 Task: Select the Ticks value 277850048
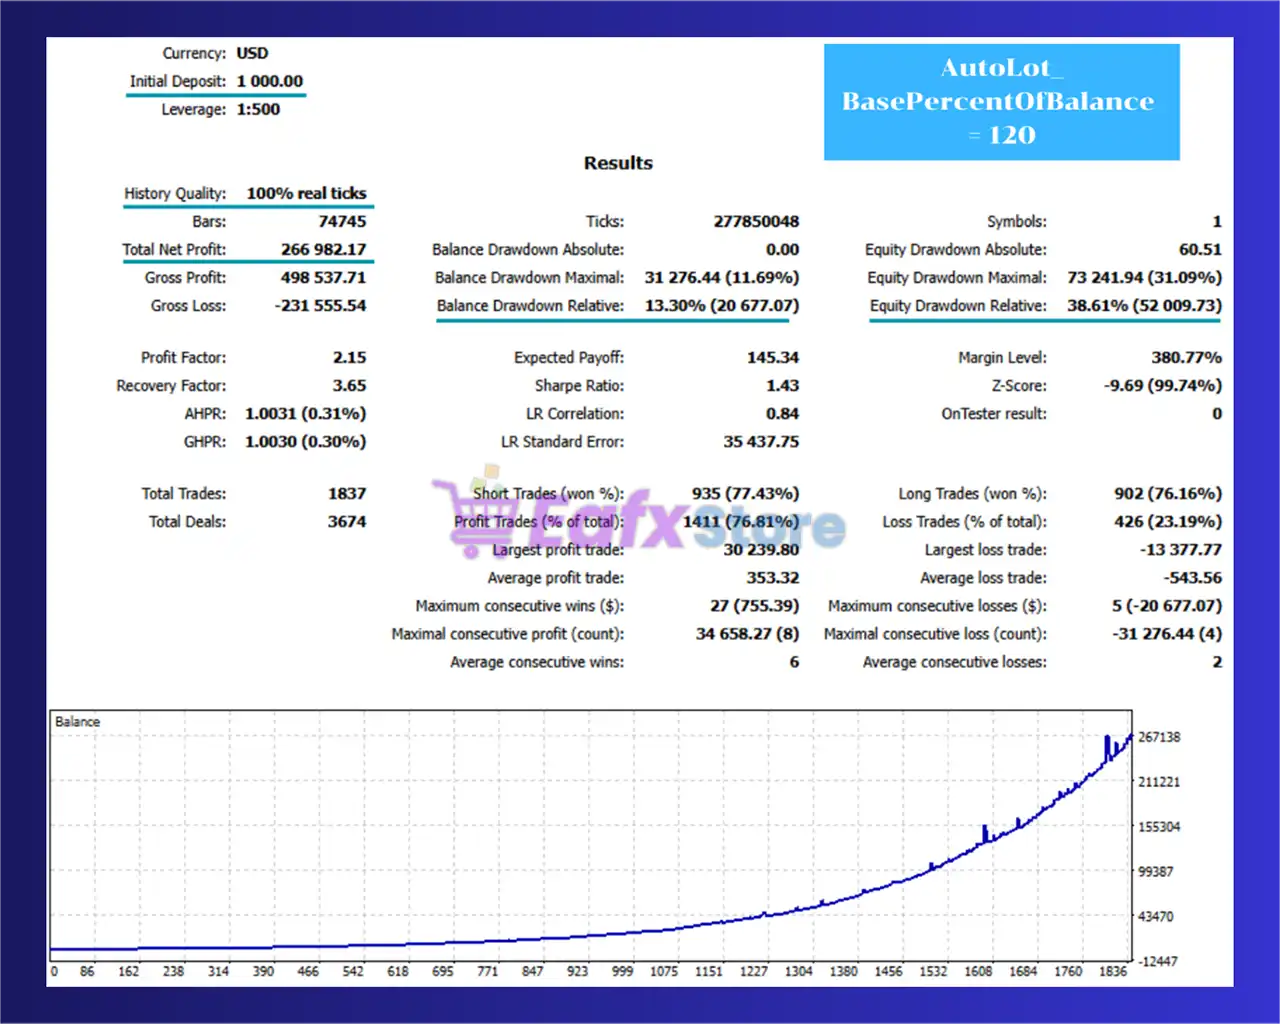coord(756,221)
